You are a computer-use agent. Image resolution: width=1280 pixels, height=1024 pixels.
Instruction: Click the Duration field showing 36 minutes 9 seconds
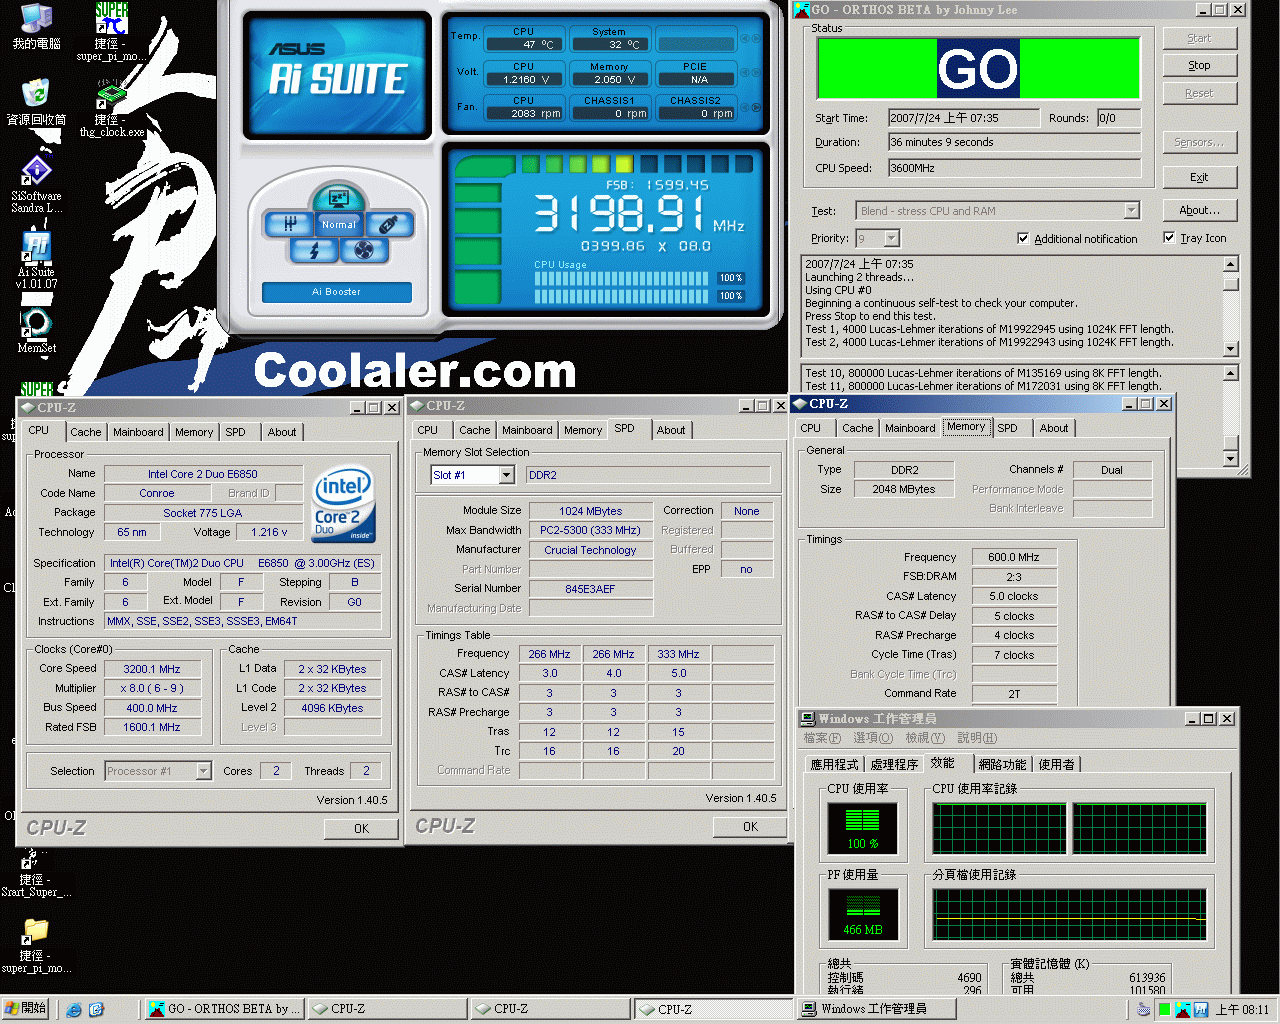1014,142
